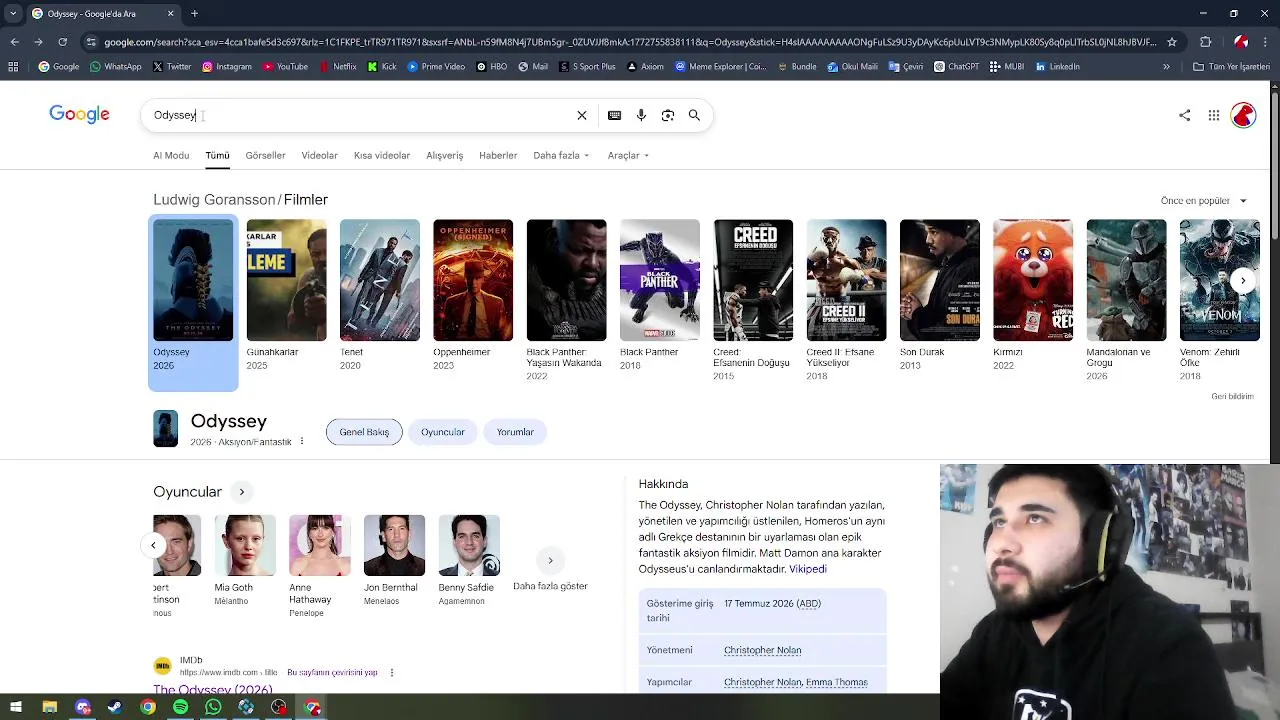Switch to the Videolar tab
Viewport: 1280px width, 720px height.
coord(319,155)
